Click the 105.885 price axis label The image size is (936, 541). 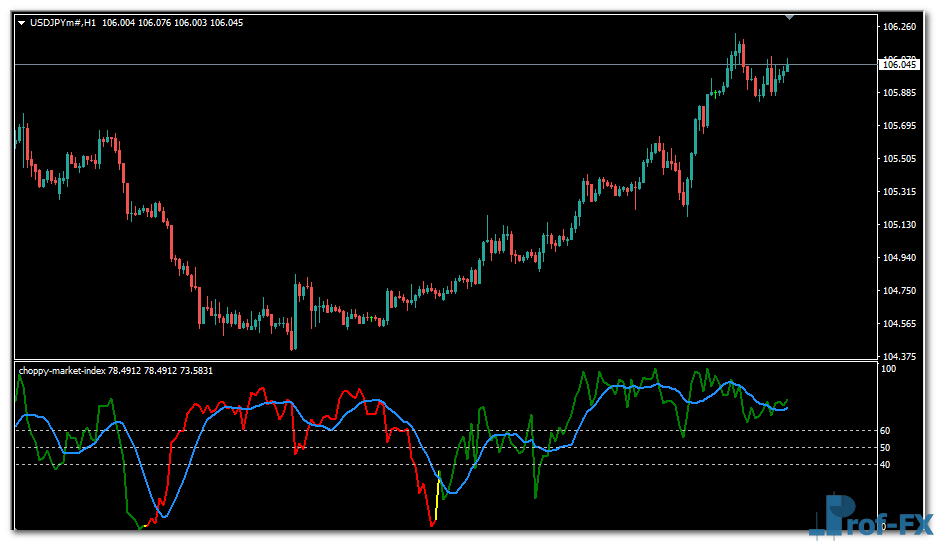(x=900, y=93)
